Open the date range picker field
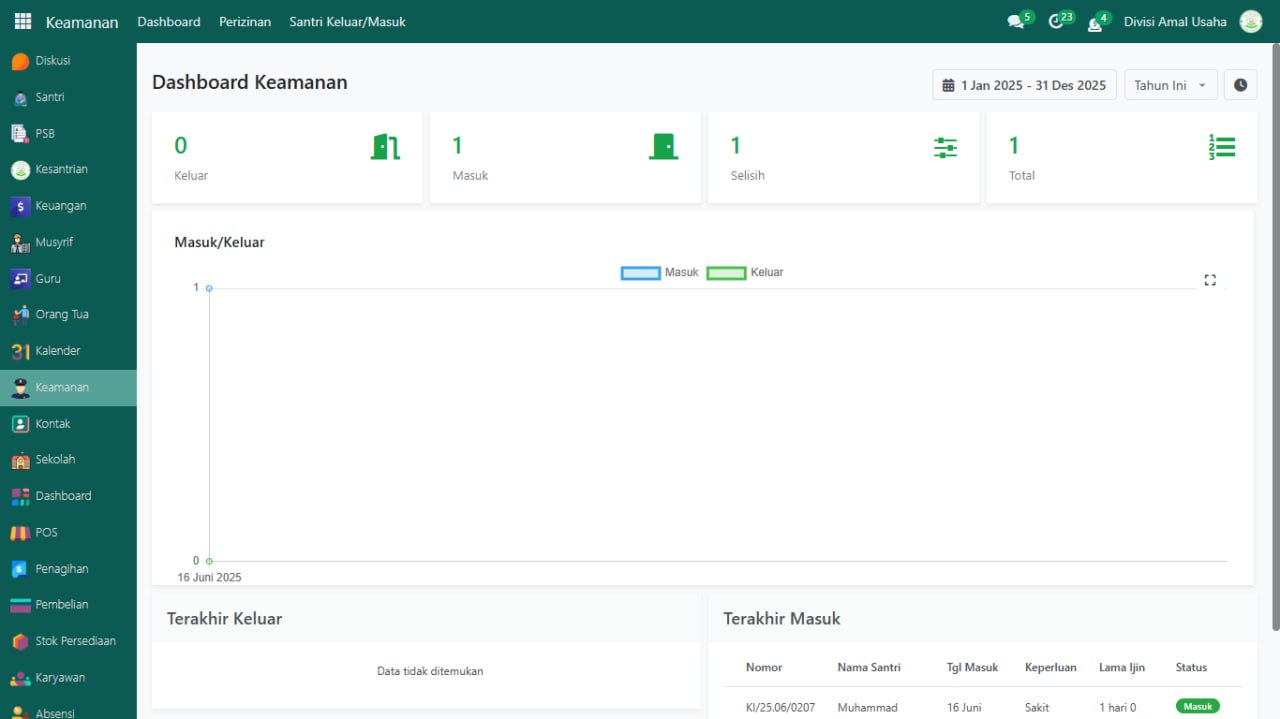 coord(1024,85)
